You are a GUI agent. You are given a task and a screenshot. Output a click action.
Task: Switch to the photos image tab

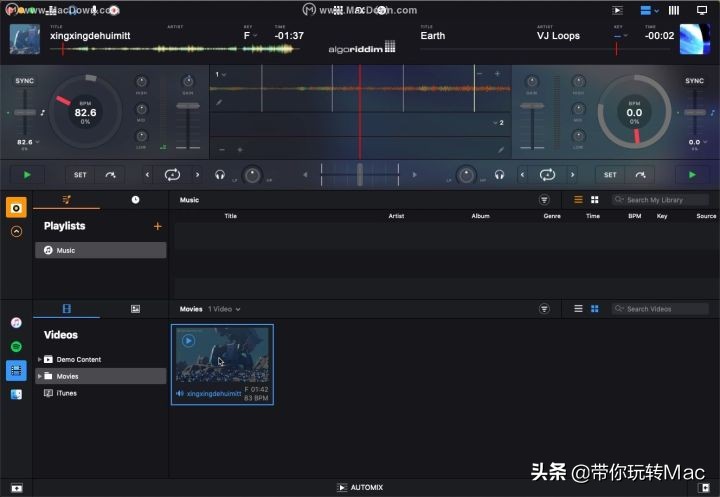click(135, 309)
